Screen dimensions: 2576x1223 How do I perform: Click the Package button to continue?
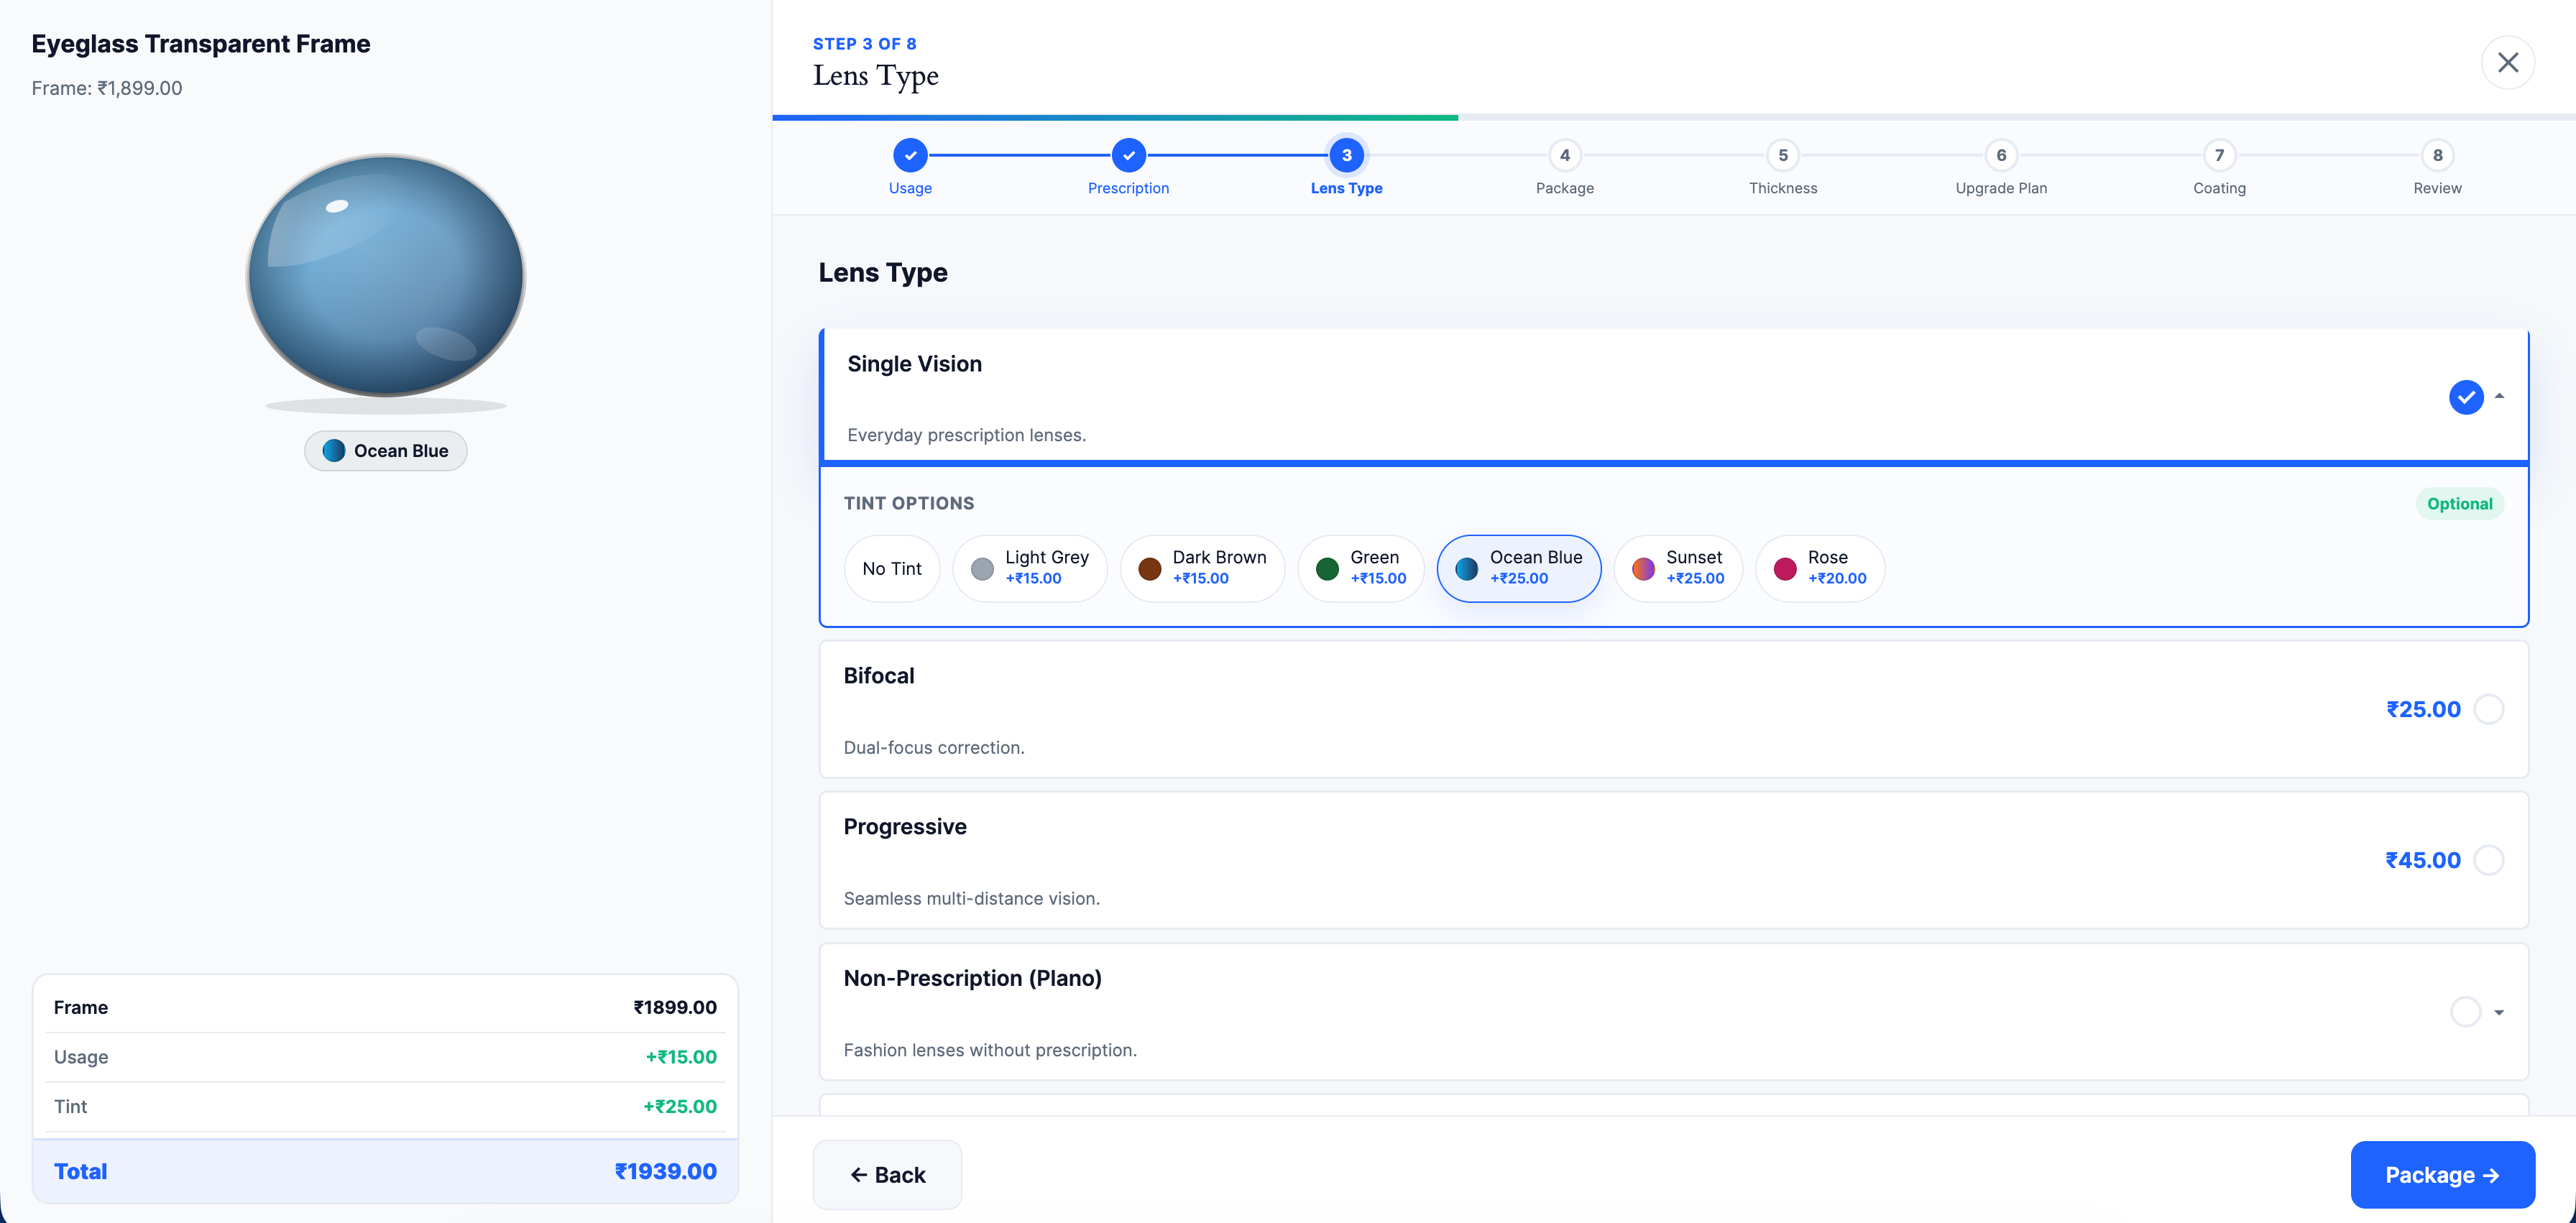pyautogui.click(x=2443, y=1174)
